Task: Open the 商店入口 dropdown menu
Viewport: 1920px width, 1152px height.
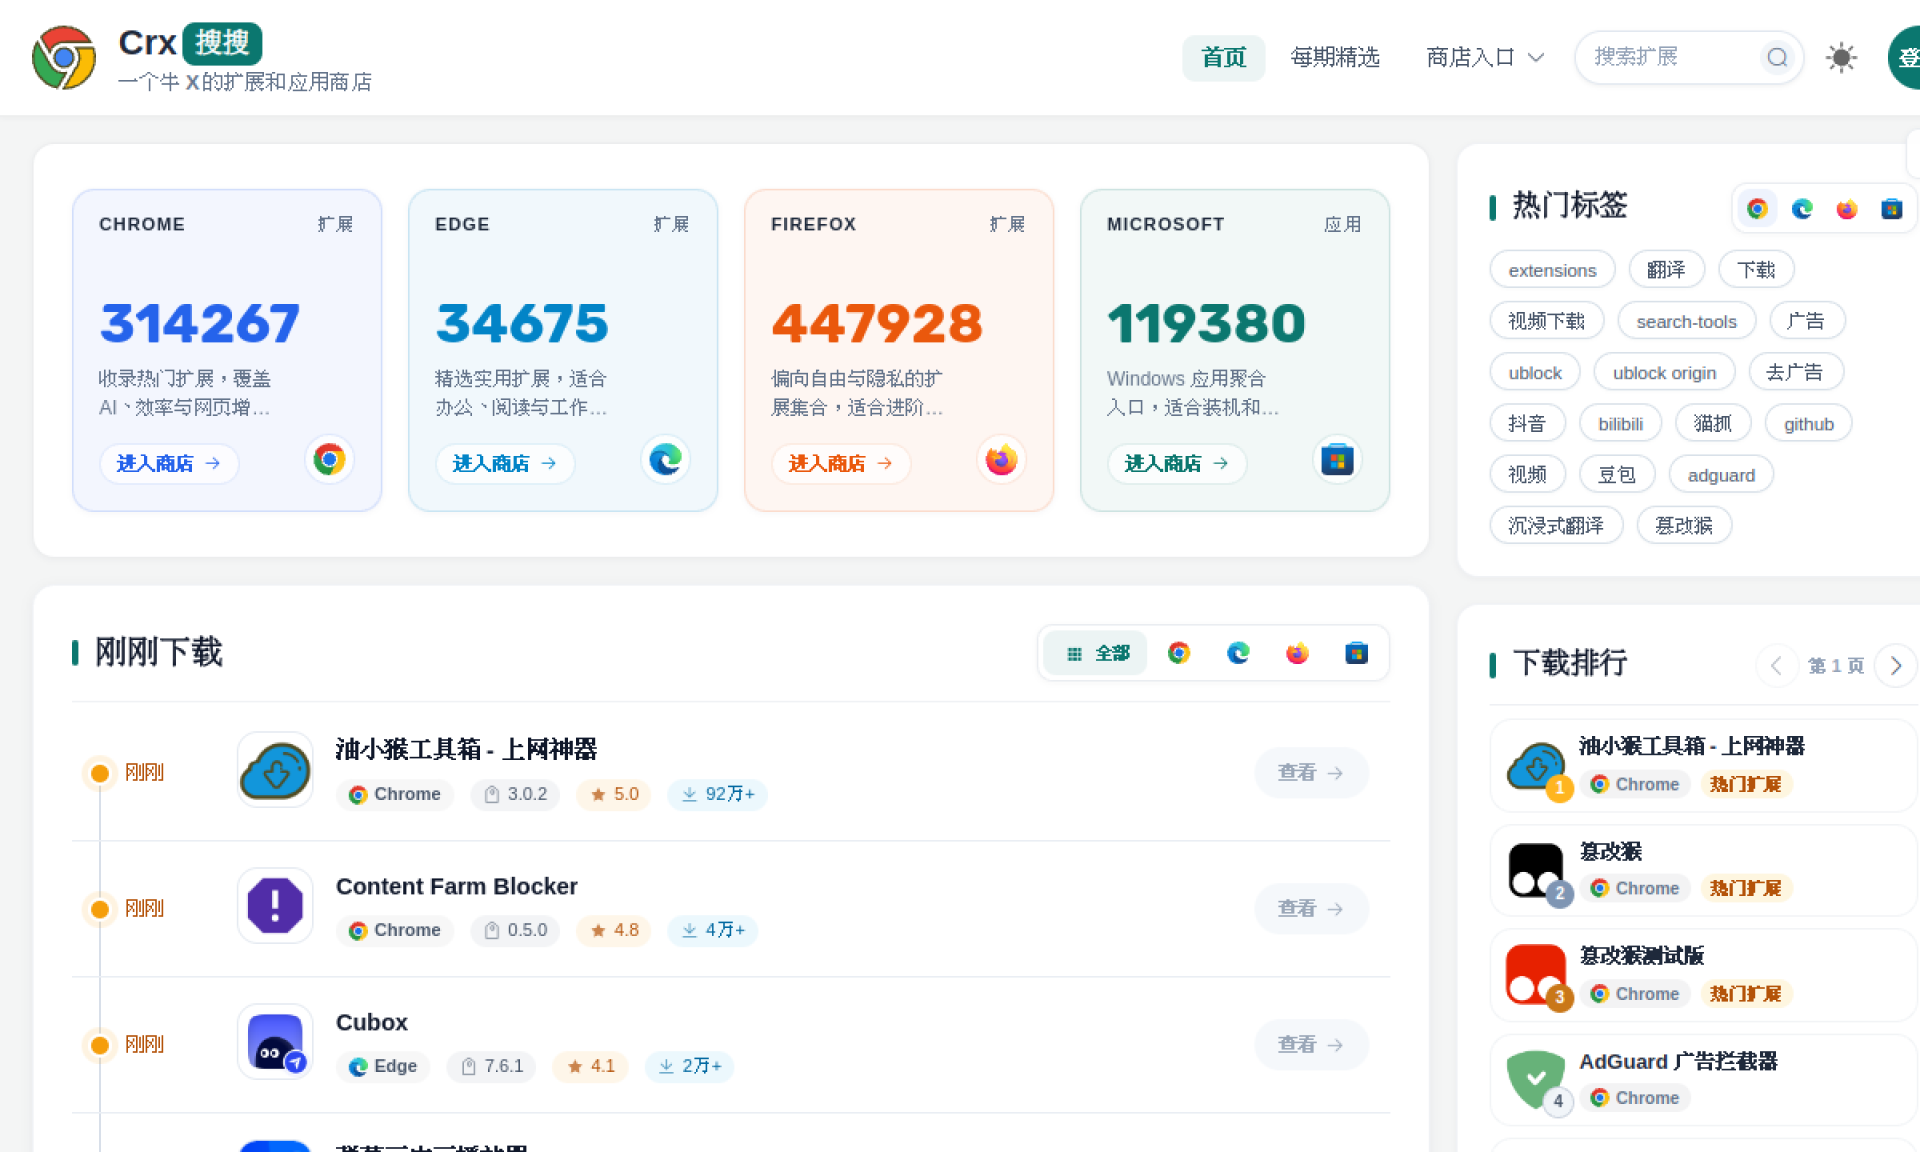Action: pyautogui.click(x=1485, y=57)
